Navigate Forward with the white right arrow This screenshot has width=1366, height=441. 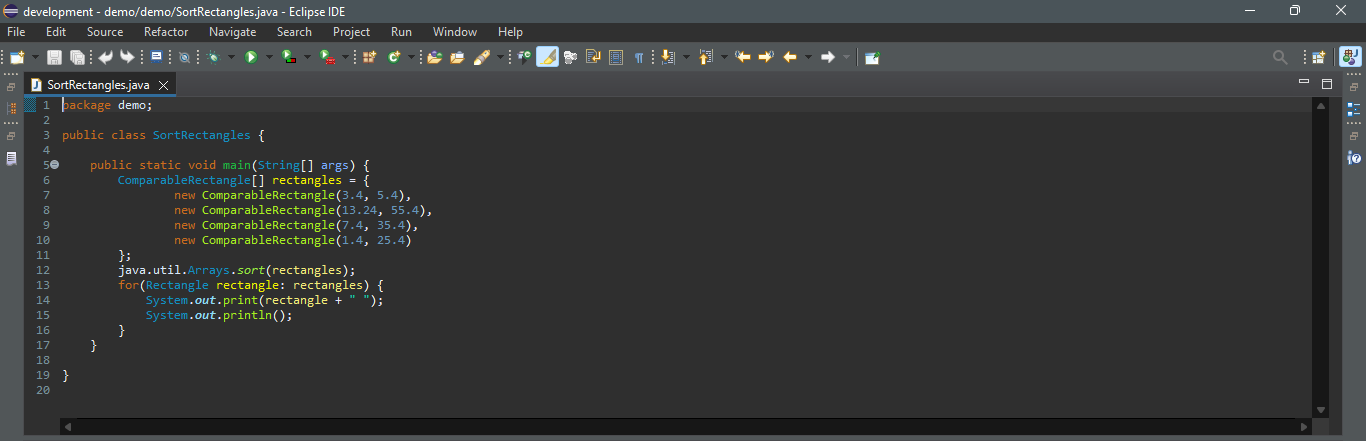(x=827, y=57)
